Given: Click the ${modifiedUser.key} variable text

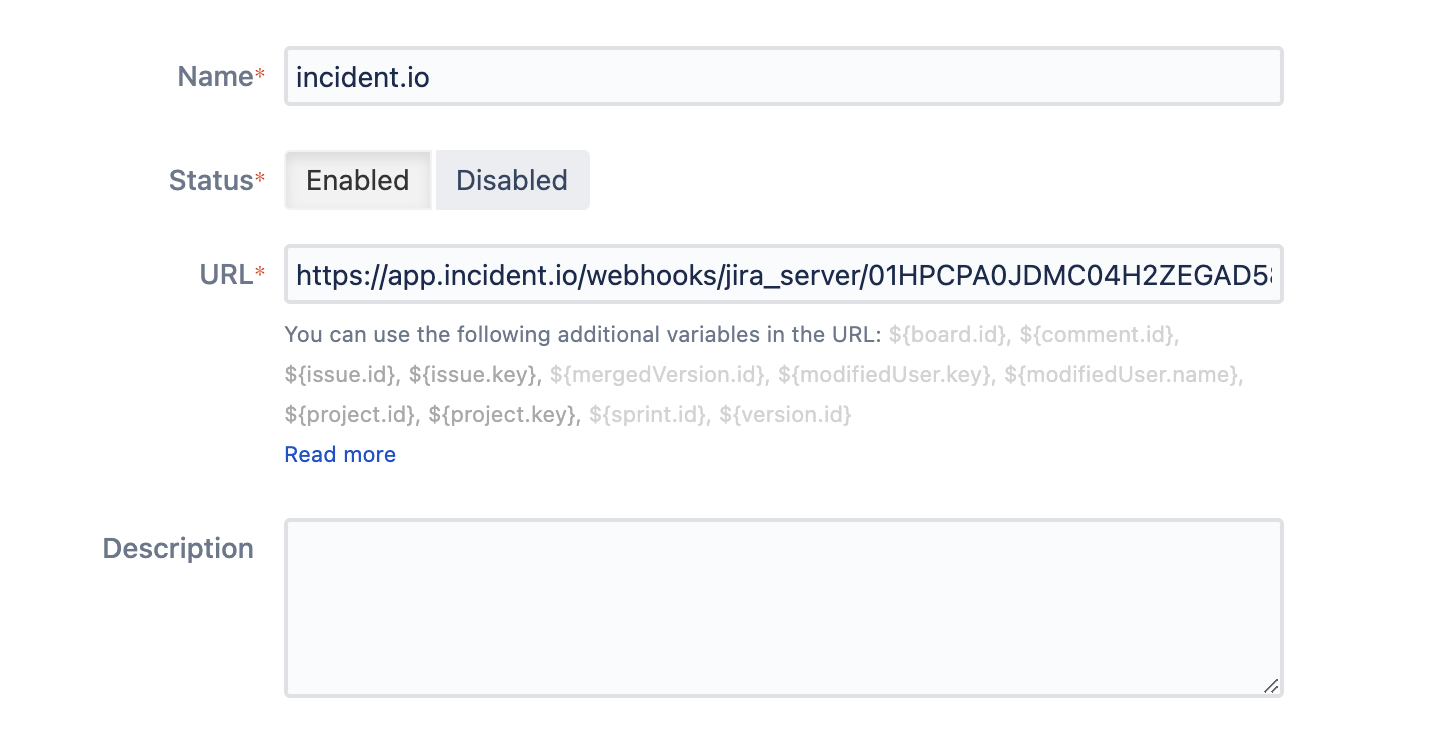Looking at the screenshot, I should [884, 375].
